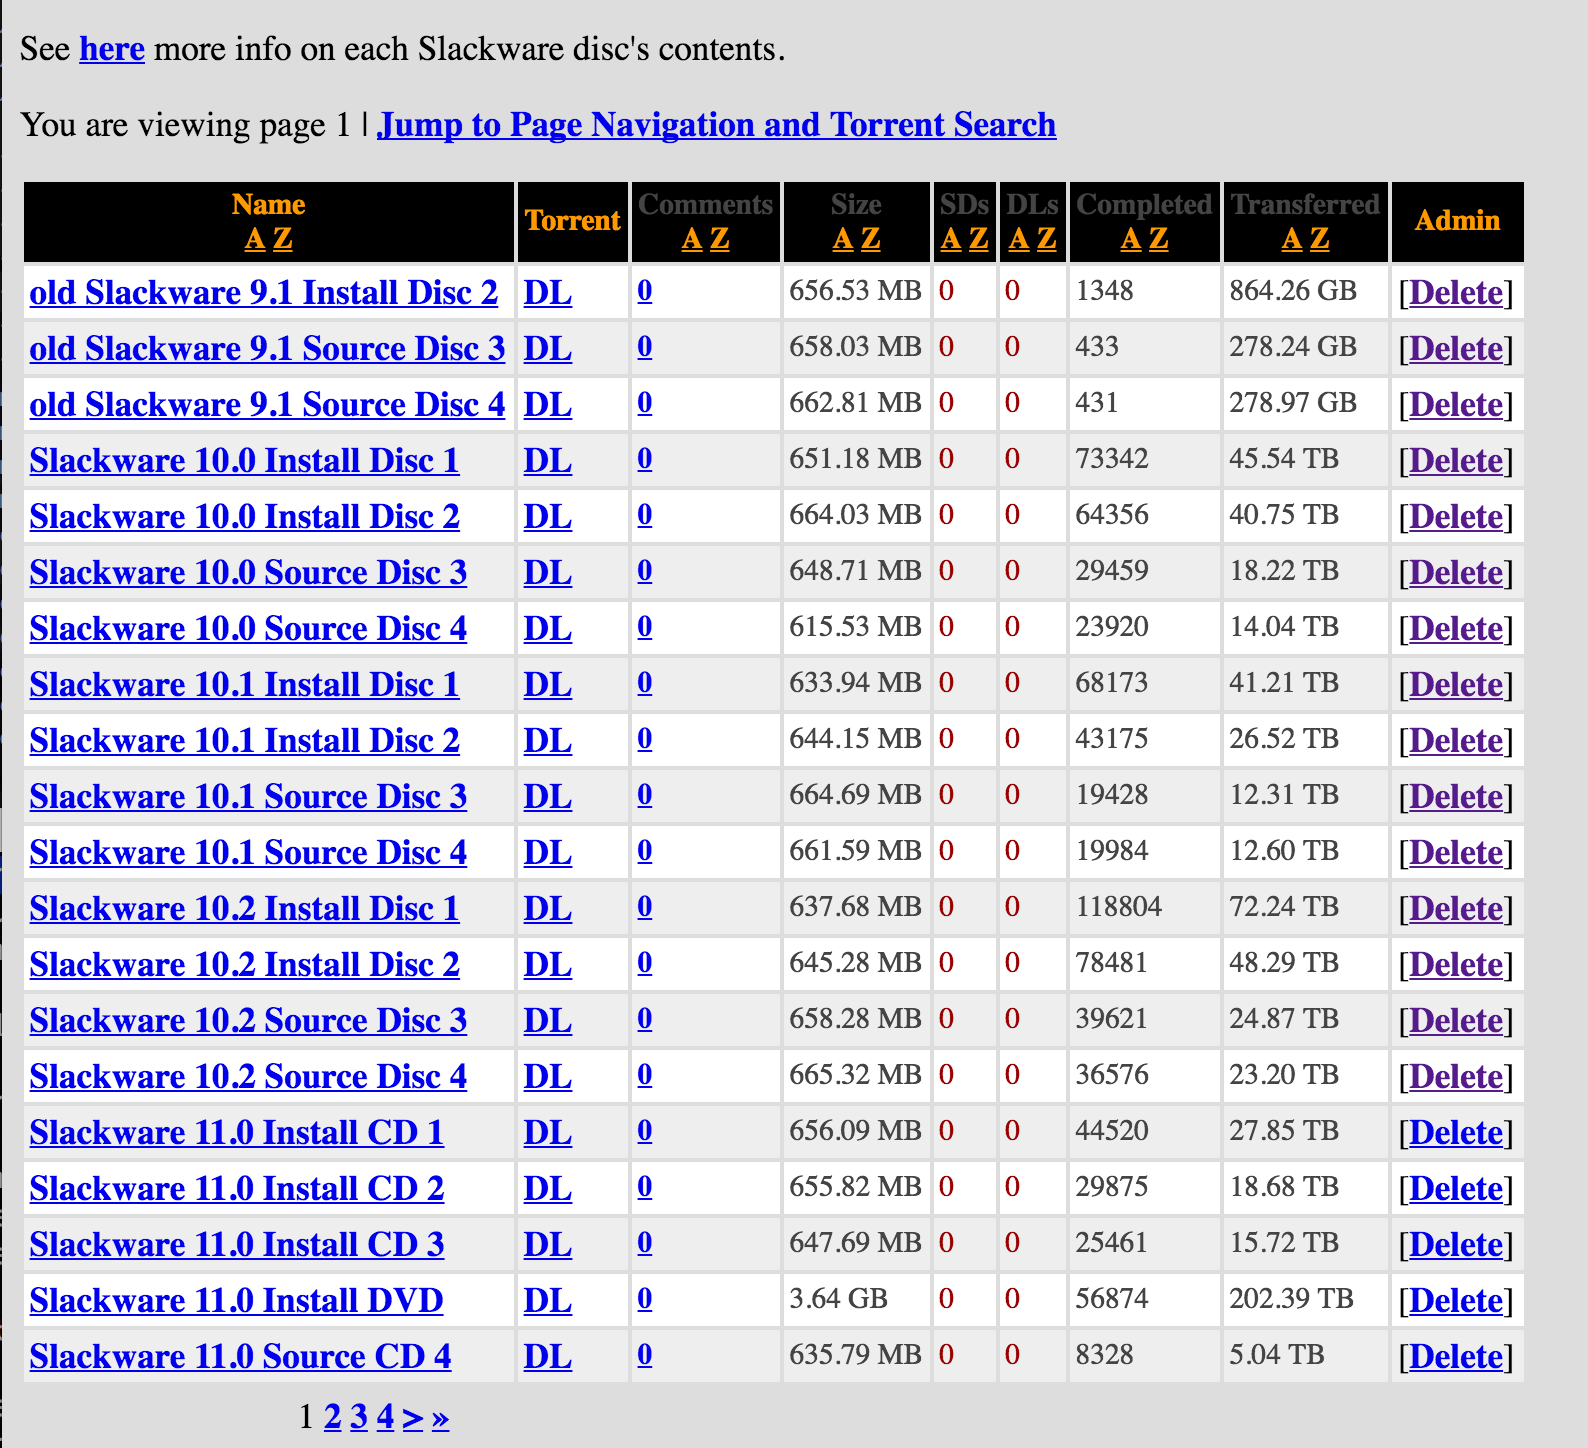Viewport: 1588px width, 1448px height.
Task: Open old Slackware 9.1 Source Disc 4
Action: (x=267, y=404)
